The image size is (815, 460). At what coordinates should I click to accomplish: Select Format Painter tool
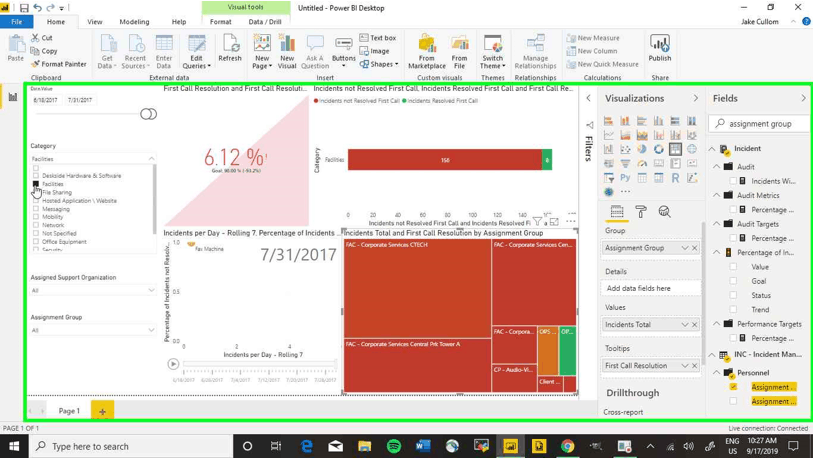(x=58, y=64)
